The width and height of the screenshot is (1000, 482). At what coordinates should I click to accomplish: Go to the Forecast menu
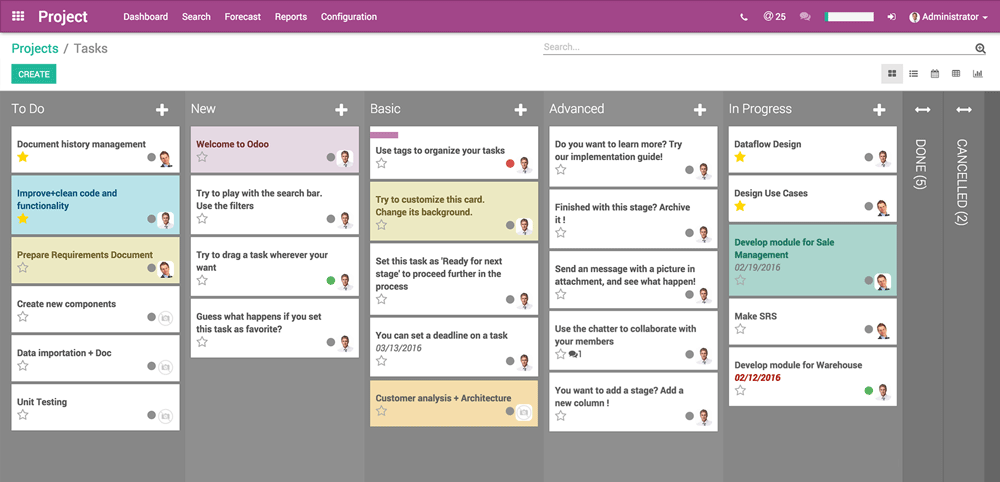(242, 17)
